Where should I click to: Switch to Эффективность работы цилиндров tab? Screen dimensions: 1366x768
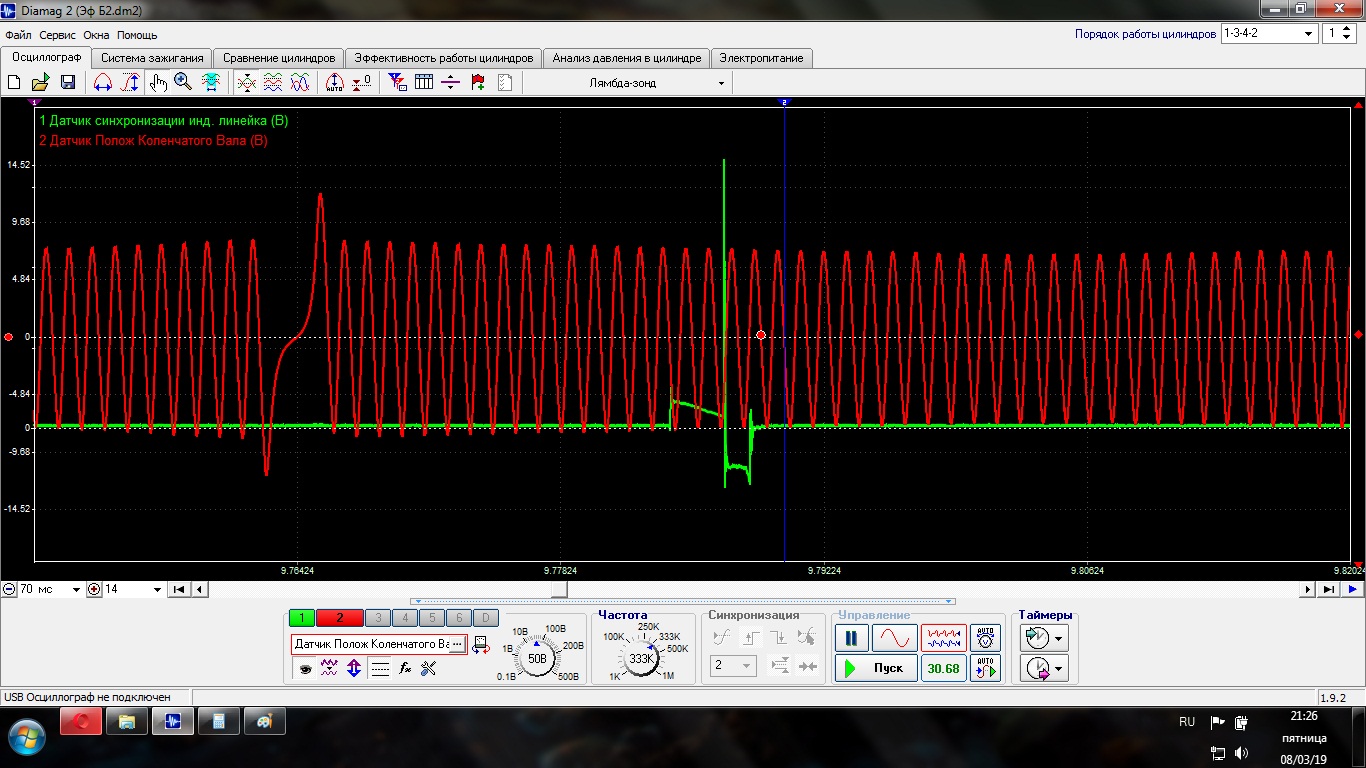[444, 58]
